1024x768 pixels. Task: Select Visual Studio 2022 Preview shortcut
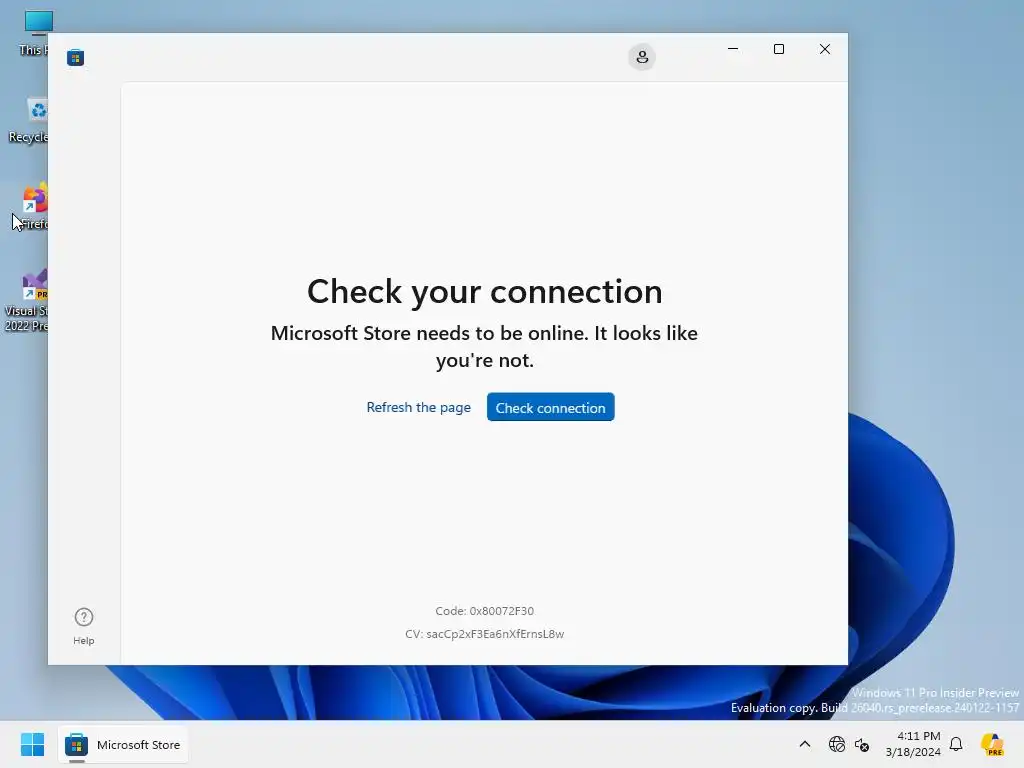point(27,300)
